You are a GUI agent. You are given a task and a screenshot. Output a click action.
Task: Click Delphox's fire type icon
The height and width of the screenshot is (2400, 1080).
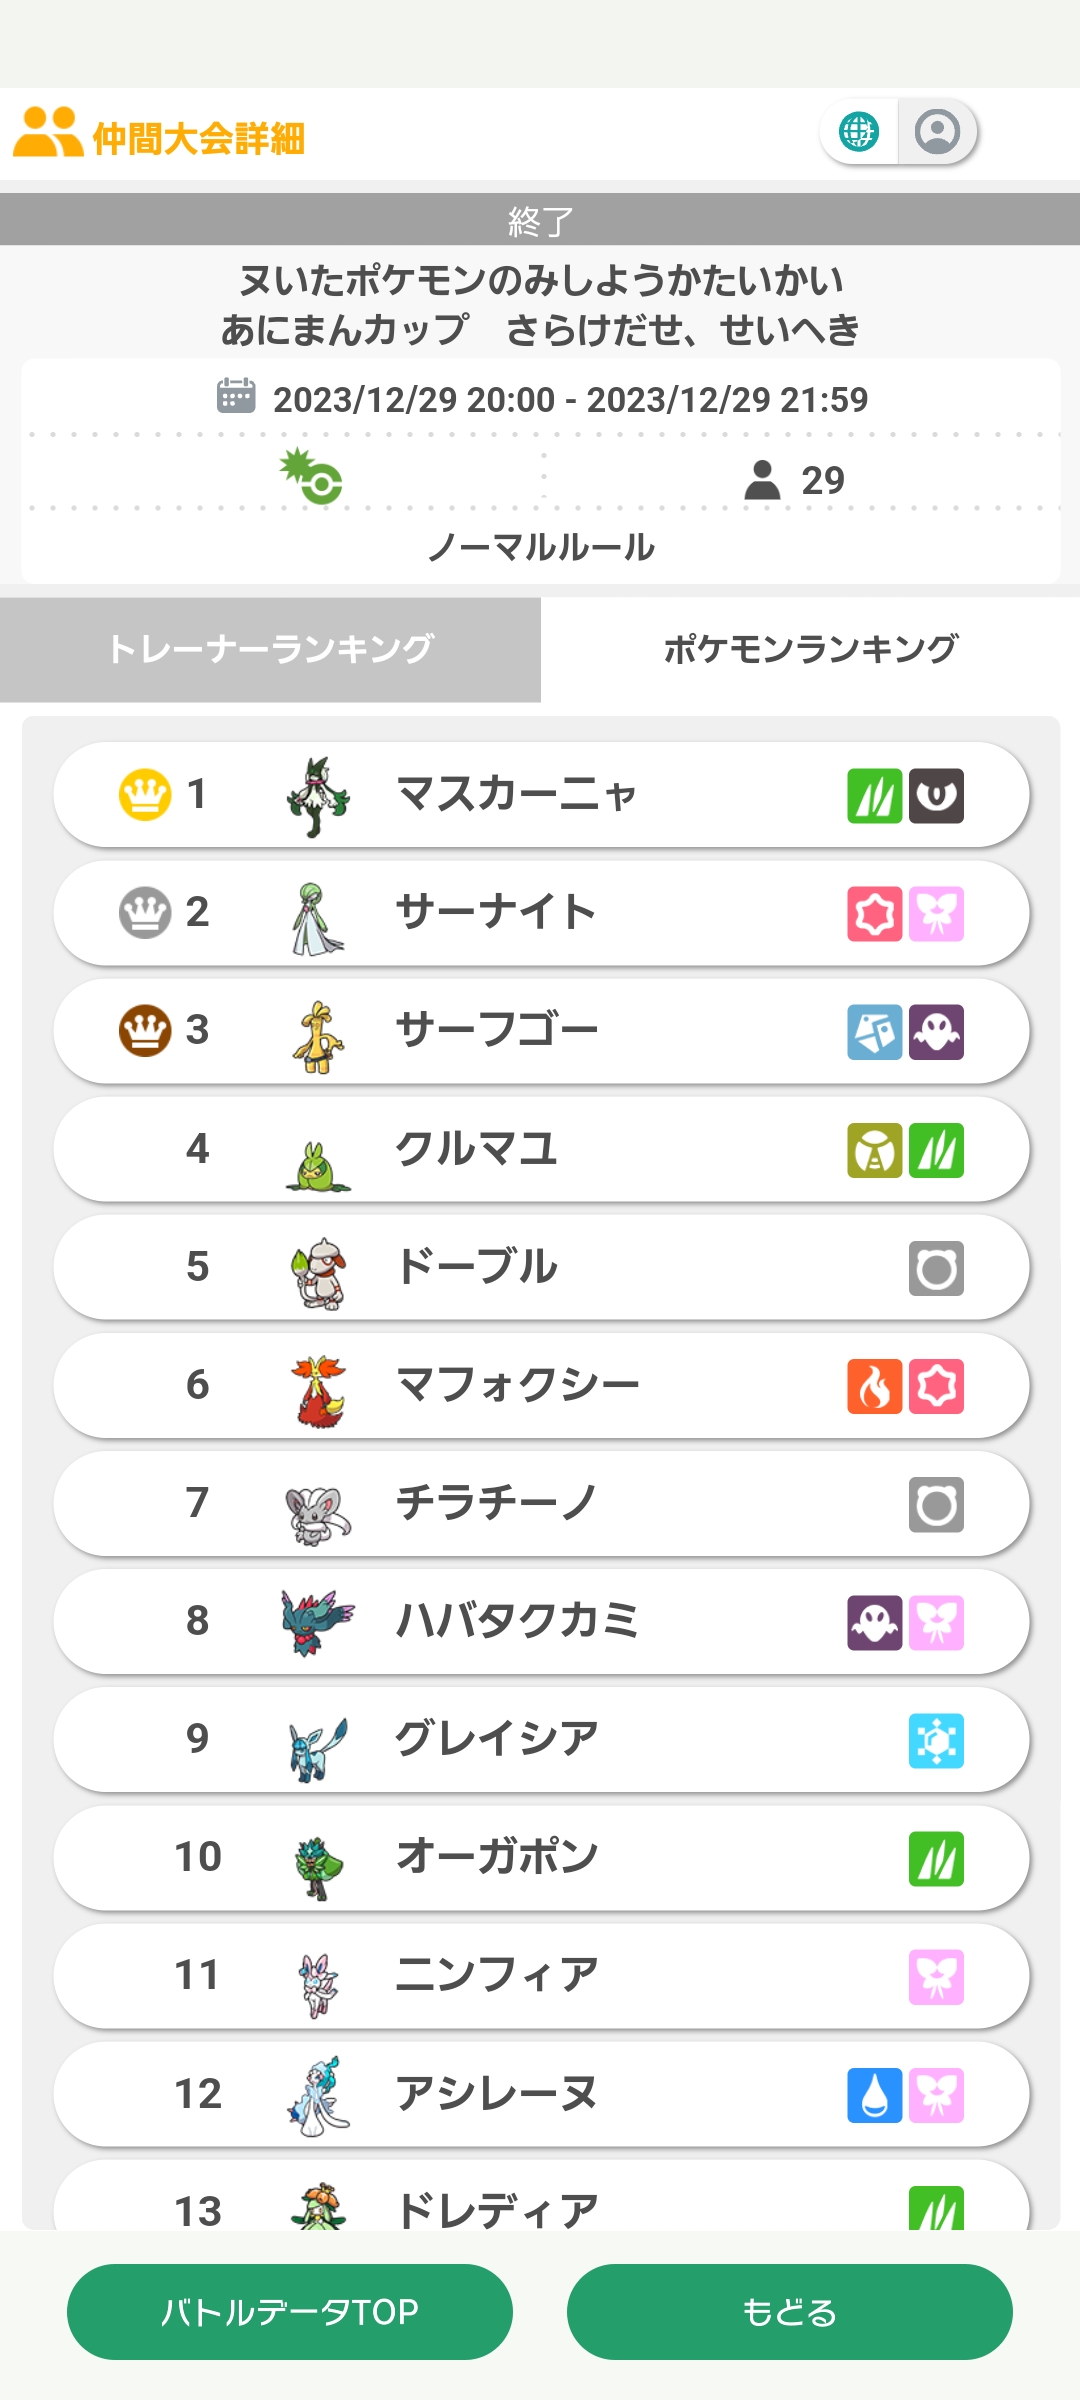tap(874, 1386)
